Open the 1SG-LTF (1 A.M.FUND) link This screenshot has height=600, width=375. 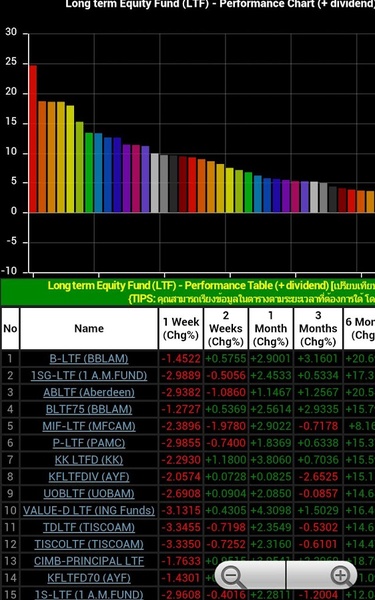89,375
